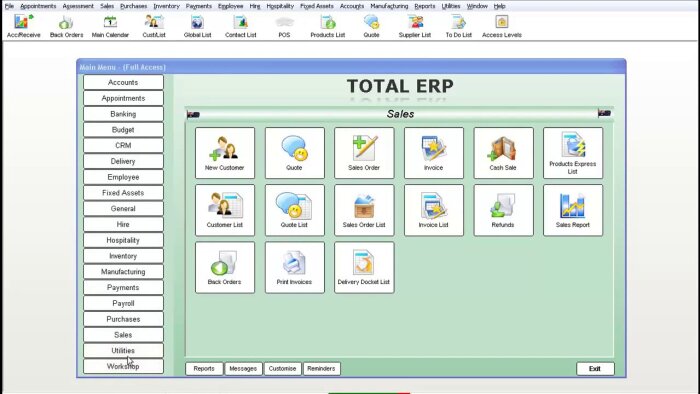Screen dimensions: 700x394
Task: Select the Payroll module button
Action: point(123,303)
